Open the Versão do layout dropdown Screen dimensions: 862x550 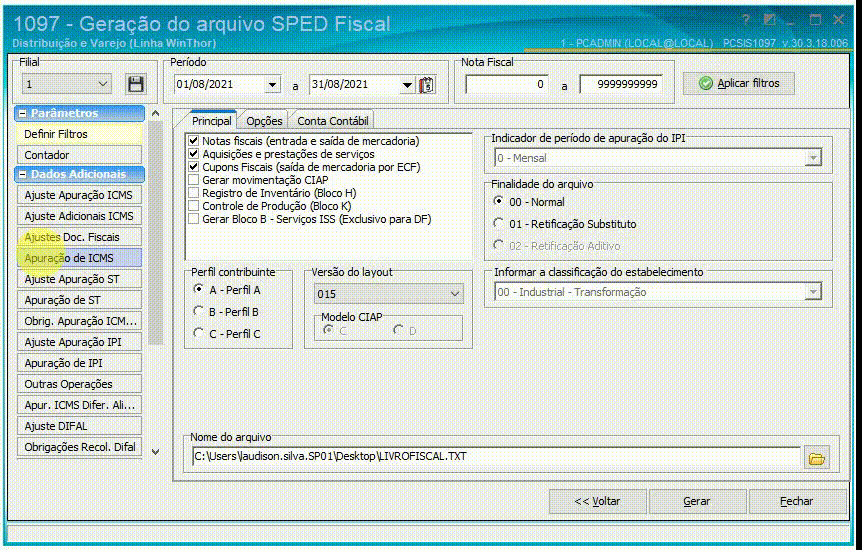[x=455, y=294]
